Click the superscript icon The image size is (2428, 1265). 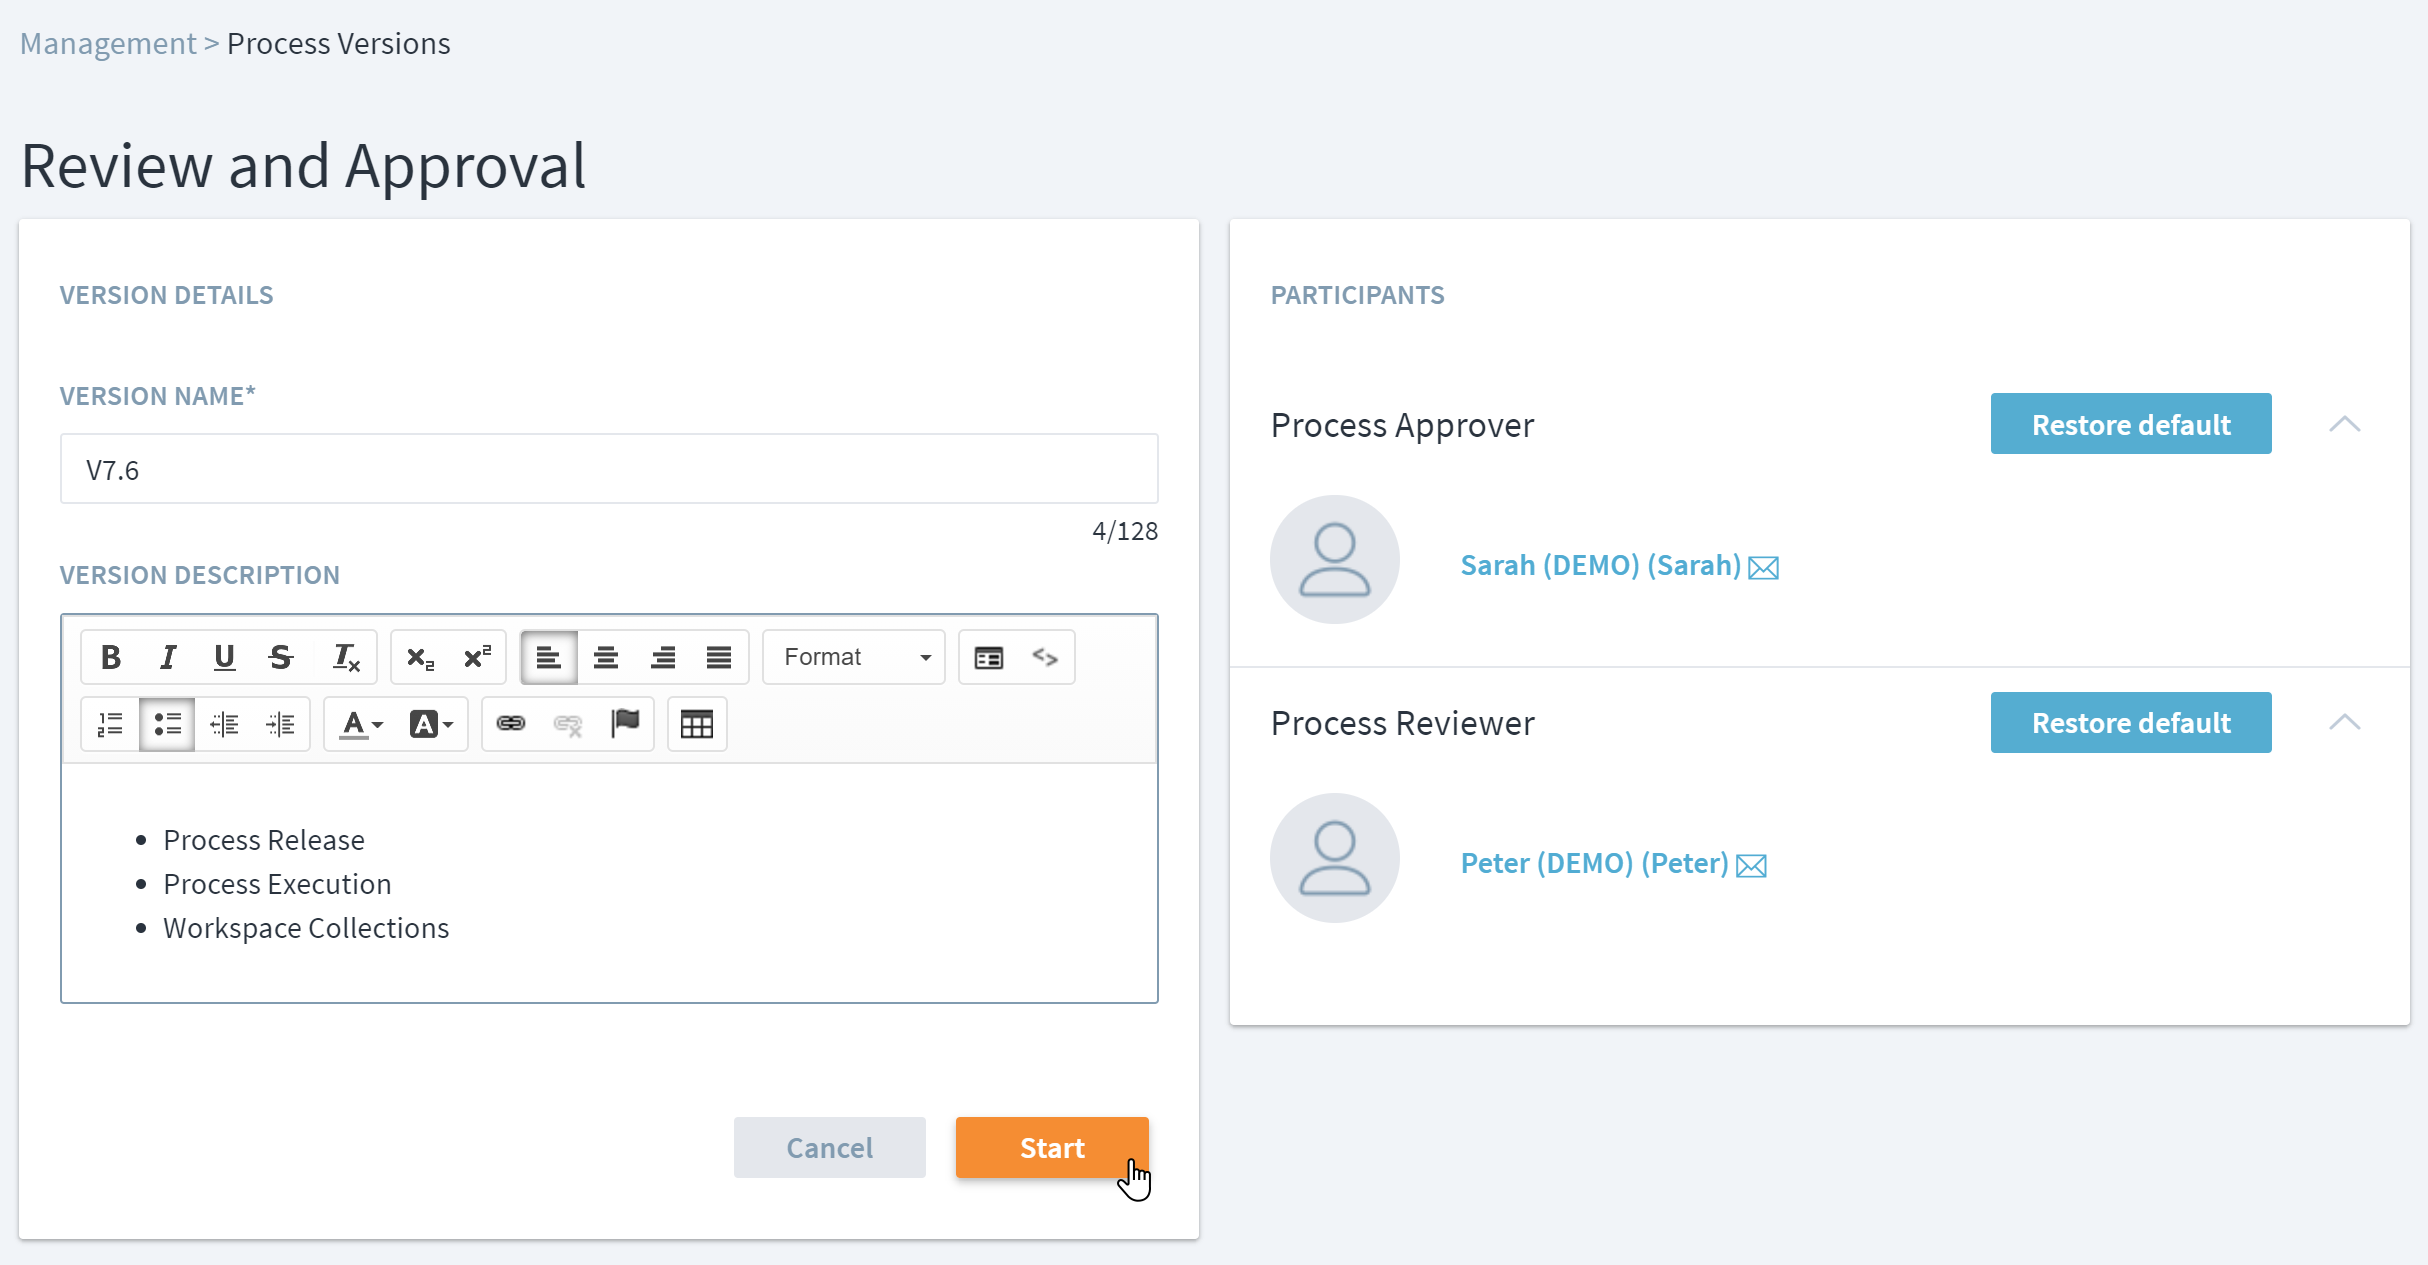coord(477,657)
